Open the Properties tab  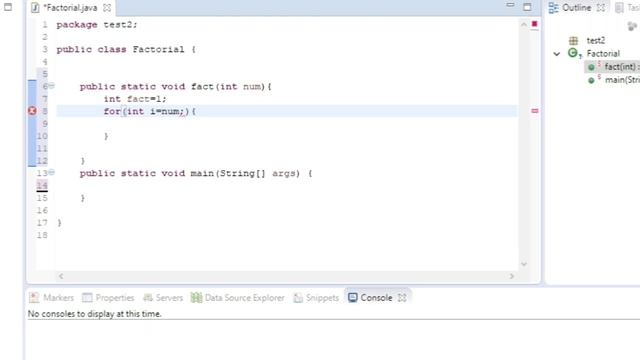point(108,298)
